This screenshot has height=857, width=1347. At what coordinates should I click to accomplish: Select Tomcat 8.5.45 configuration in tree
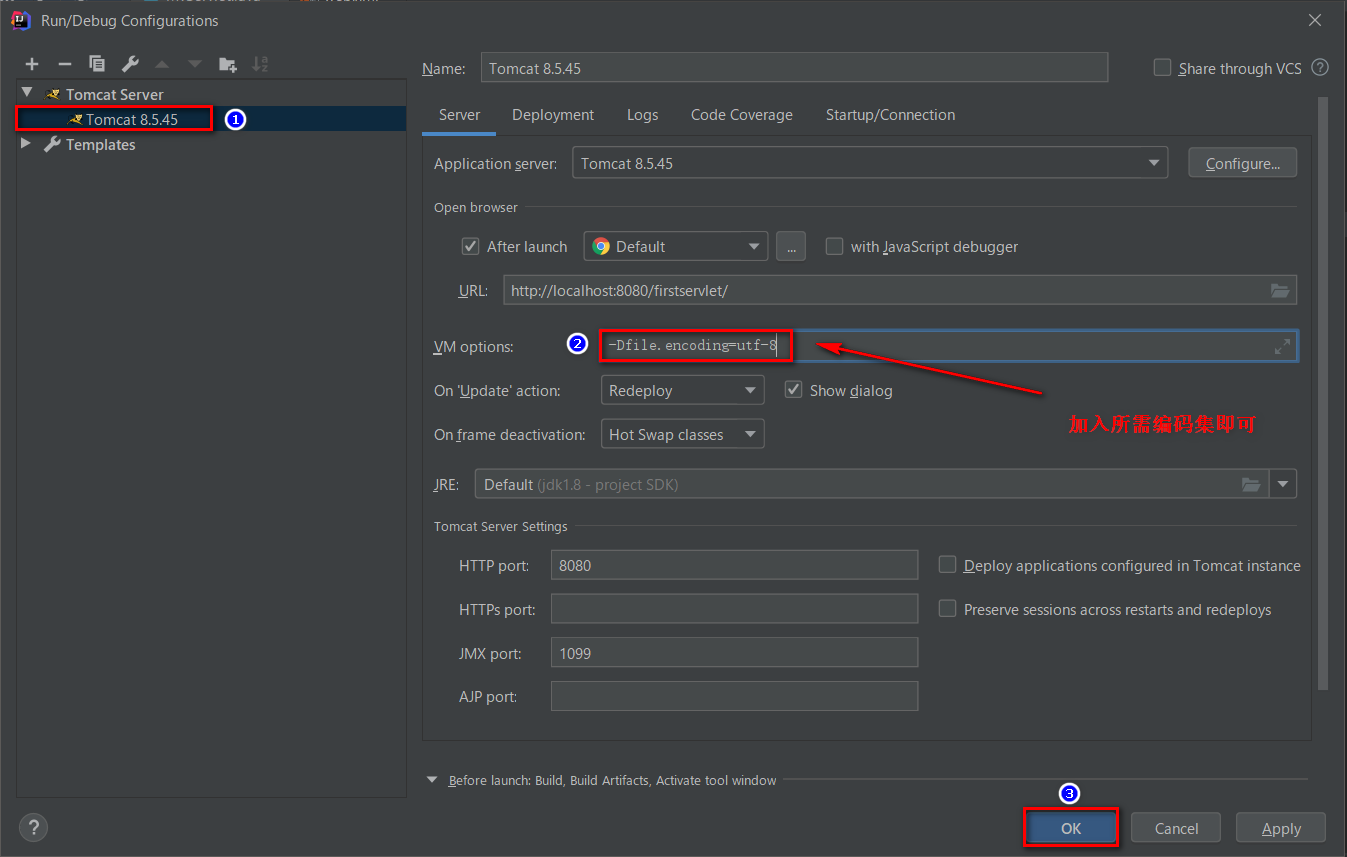coord(211,119)
